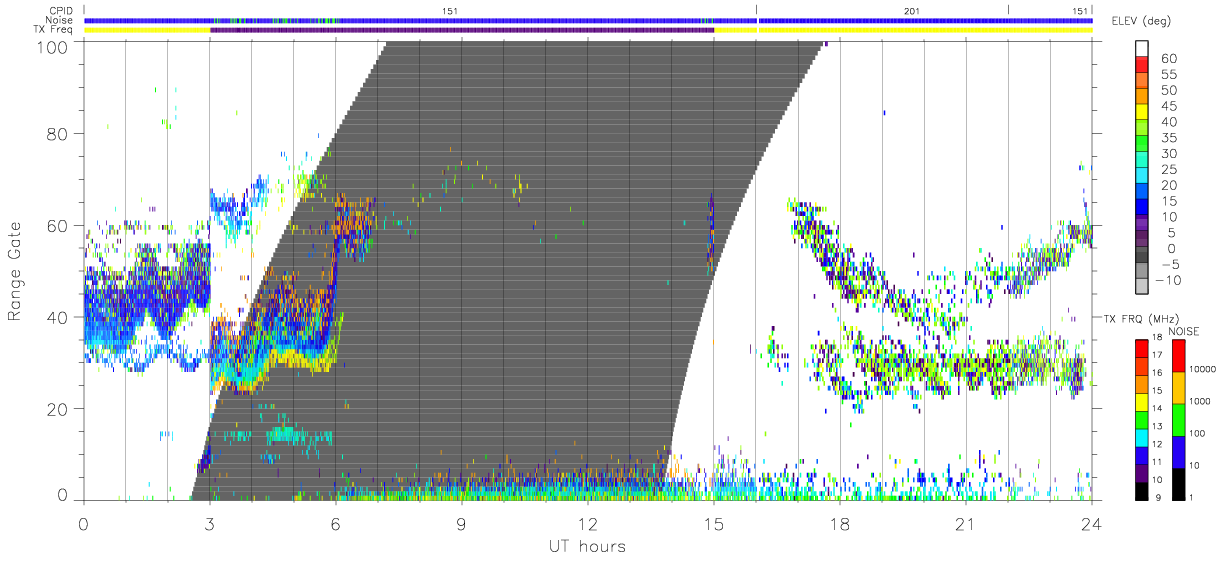Click the "24" tick label on the UT hours axis
The height and width of the screenshot is (567, 1228).
coord(1091,523)
